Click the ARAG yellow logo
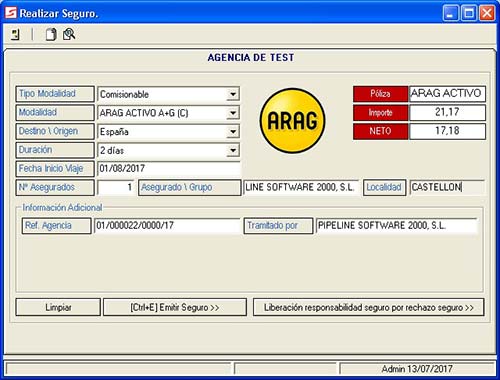The height and width of the screenshot is (380, 500). [x=292, y=120]
